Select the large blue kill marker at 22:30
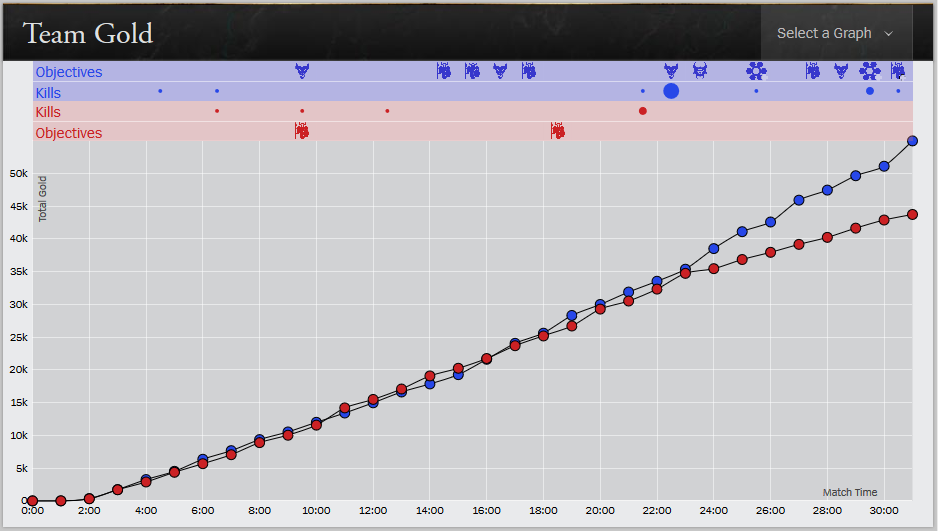The width and height of the screenshot is (938, 531). coord(671,91)
